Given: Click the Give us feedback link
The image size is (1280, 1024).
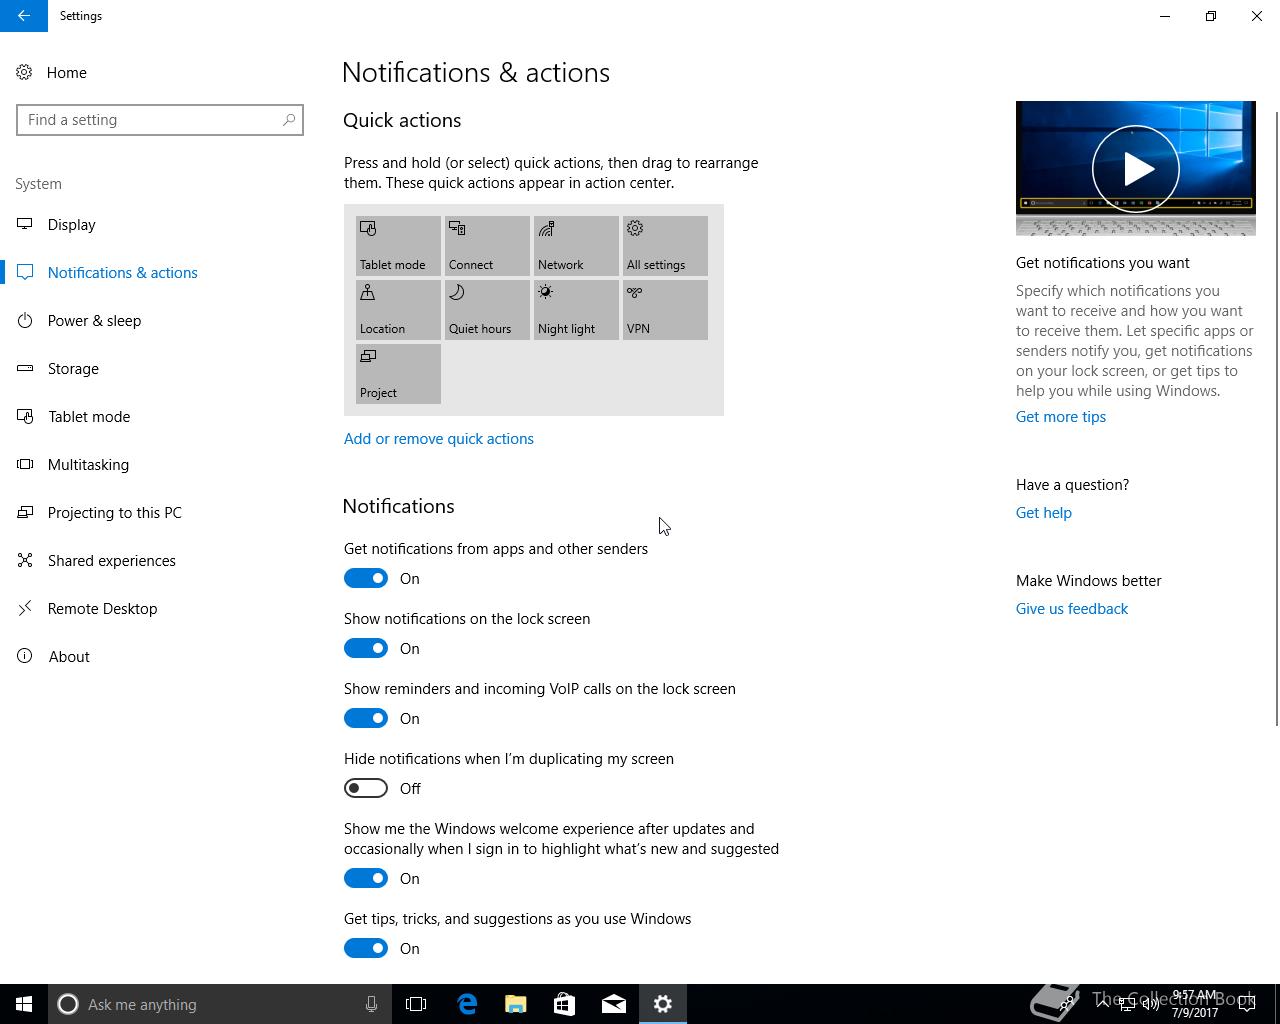Looking at the screenshot, I should tap(1072, 608).
